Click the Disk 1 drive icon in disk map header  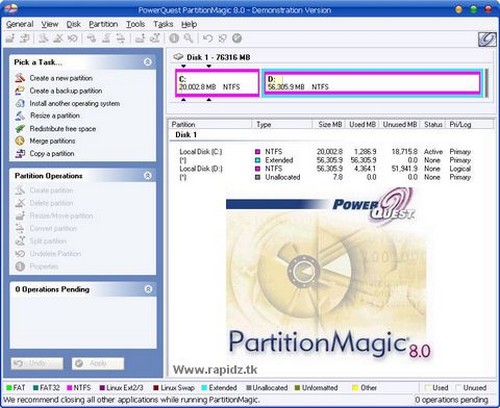(x=178, y=57)
